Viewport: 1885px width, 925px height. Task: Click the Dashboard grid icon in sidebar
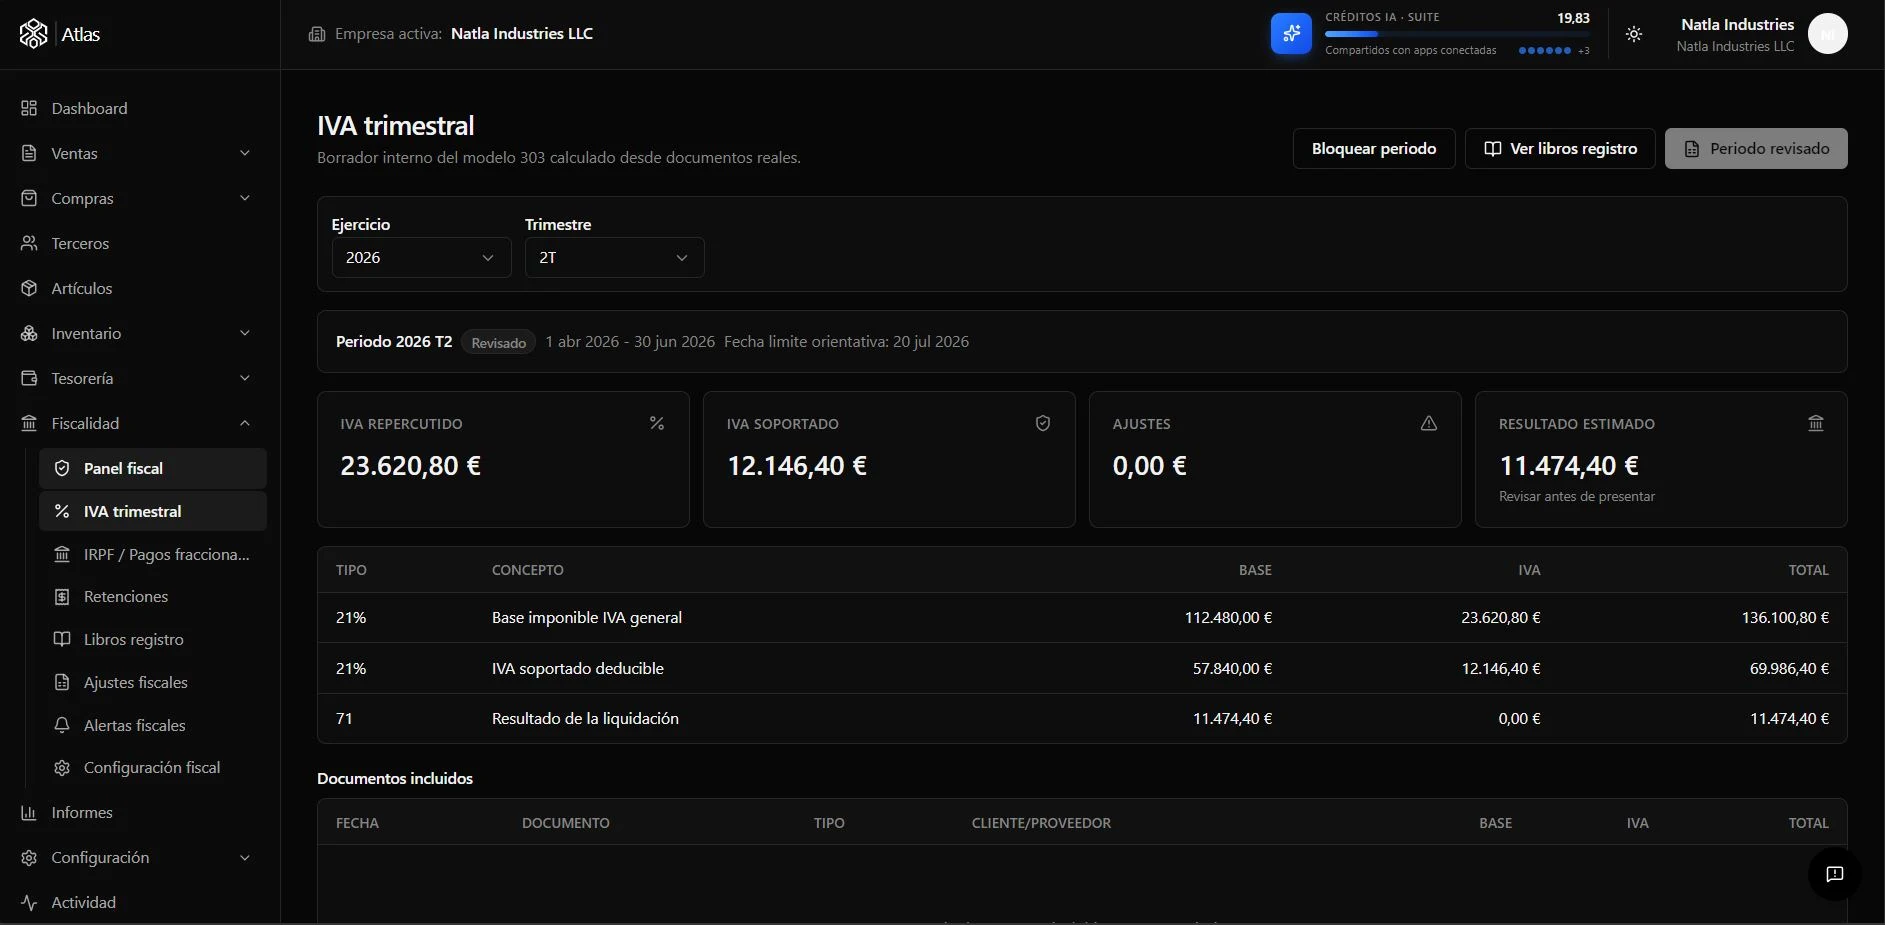(x=29, y=108)
